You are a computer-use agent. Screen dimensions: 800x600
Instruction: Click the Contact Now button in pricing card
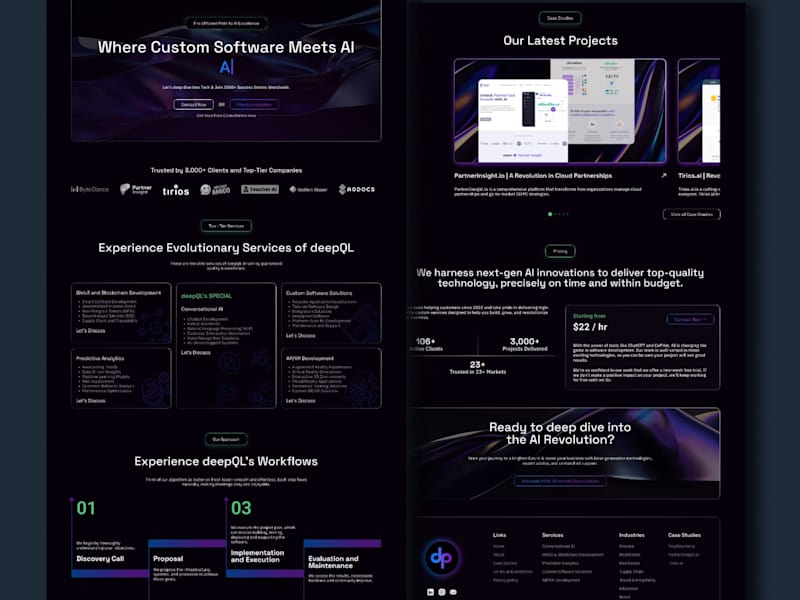(x=690, y=319)
